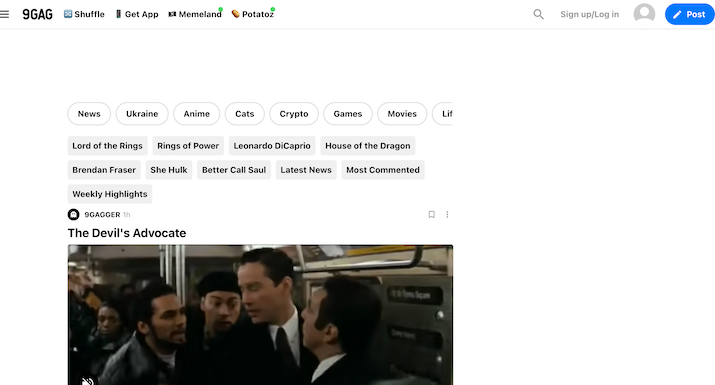The image size is (715, 385).
Task: Open The Devil's Advocate post title
Action: pyautogui.click(x=127, y=233)
